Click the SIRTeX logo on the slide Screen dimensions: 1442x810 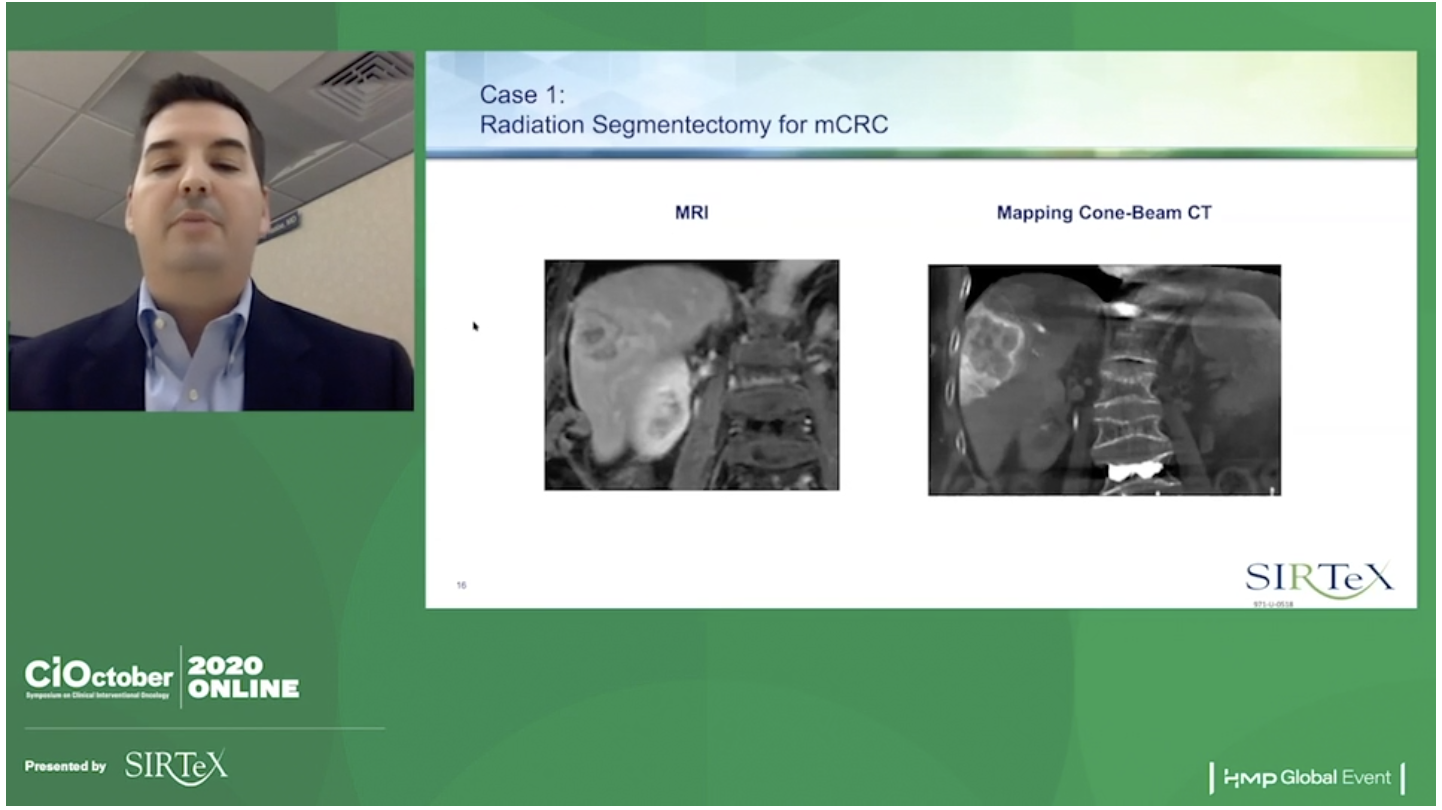point(1318,577)
